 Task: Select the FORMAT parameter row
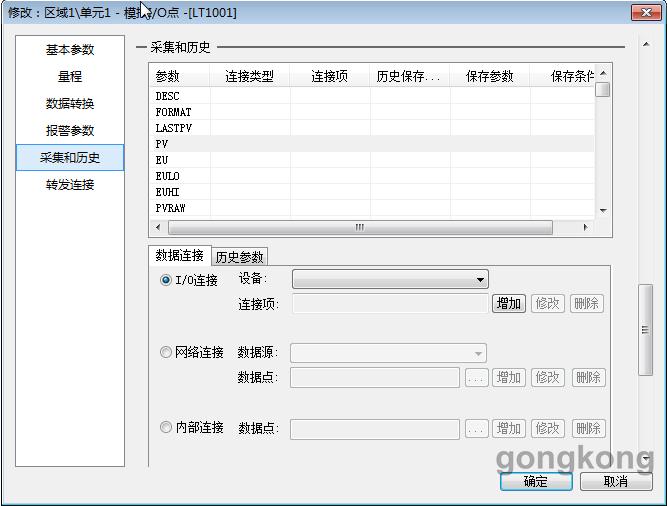coord(372,112)
